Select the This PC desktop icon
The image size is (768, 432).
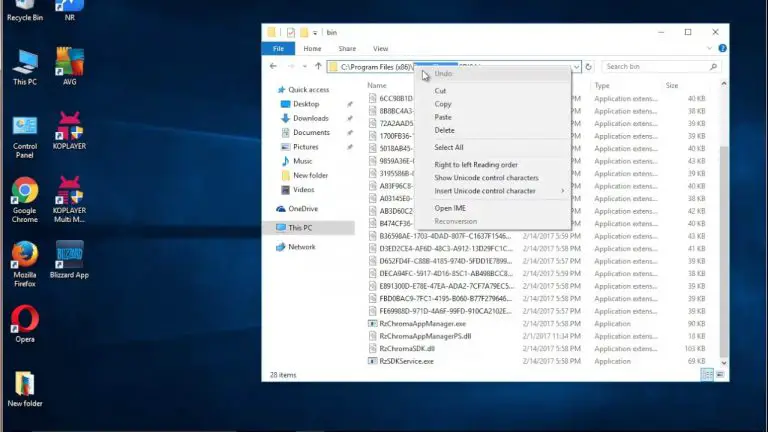[x=24, y=67]
